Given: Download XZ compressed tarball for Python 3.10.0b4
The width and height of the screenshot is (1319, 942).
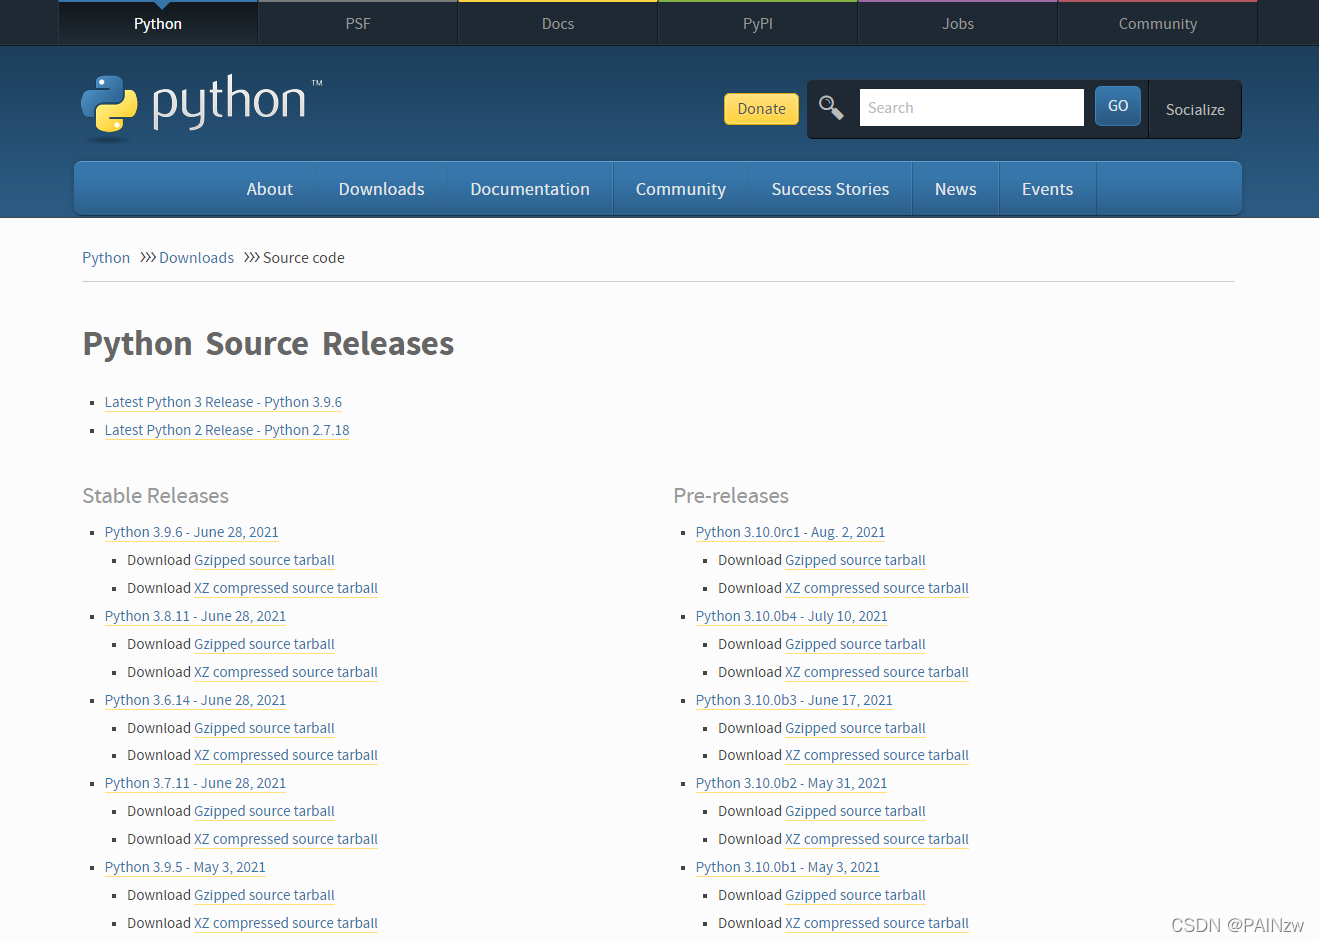Looking at the screenshot, I should 877,672.
